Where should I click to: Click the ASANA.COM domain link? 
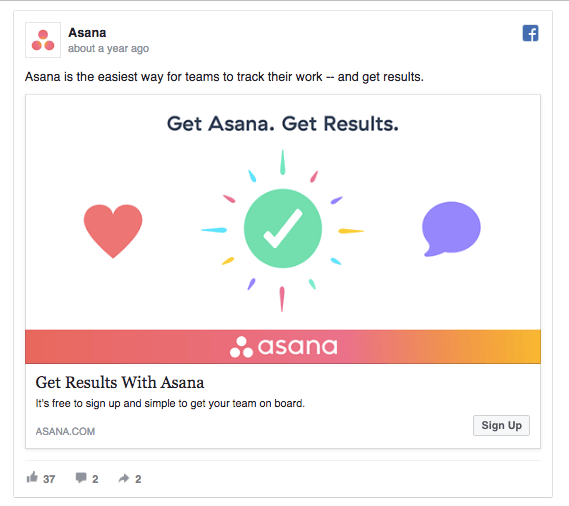point(65,431)
